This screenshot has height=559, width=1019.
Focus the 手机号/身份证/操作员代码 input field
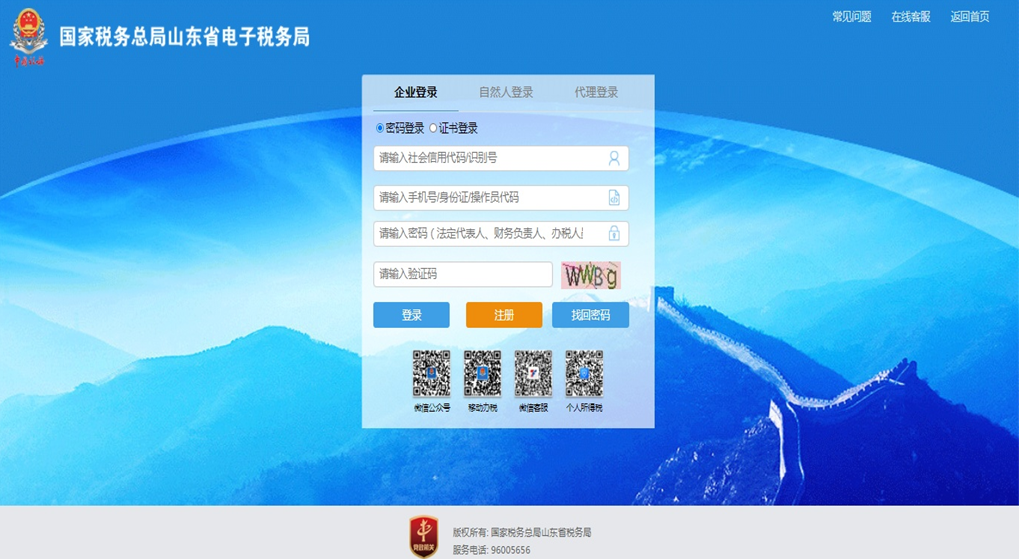click(x=501, y=198)
